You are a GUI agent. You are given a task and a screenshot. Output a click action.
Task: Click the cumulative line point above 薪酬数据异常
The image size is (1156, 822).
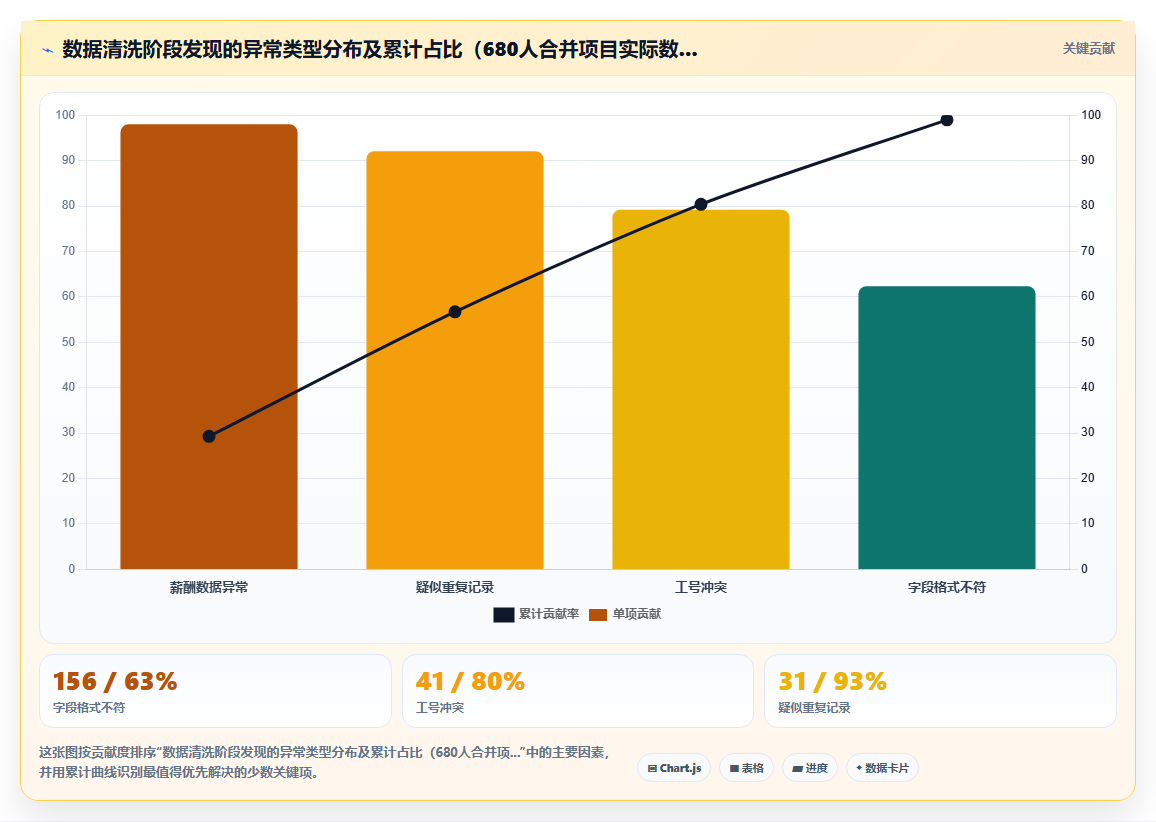[x=209, y=436]
